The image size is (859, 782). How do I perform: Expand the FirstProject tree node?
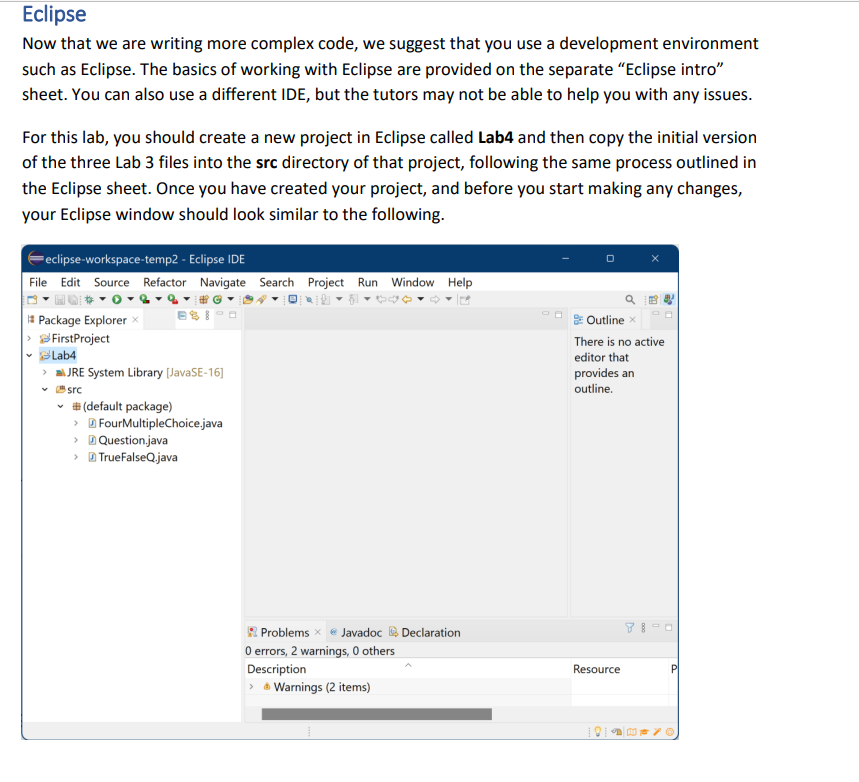coord(30,338)
